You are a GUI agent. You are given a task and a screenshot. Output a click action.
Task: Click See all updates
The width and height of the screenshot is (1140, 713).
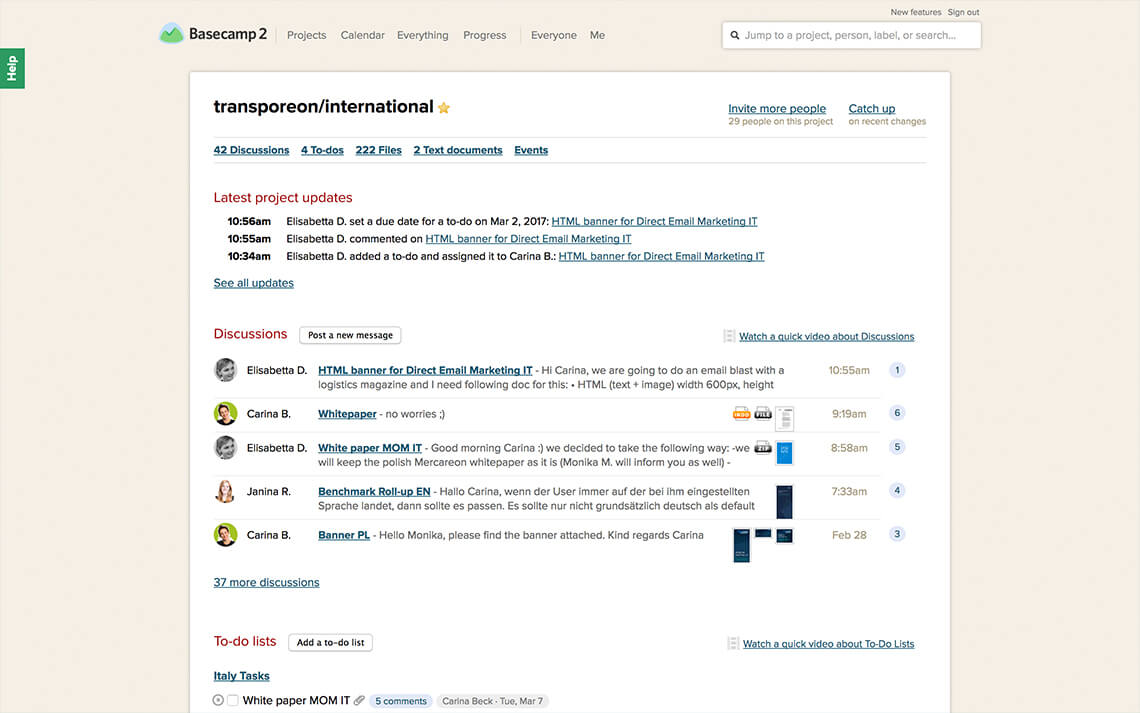(254, 283)
